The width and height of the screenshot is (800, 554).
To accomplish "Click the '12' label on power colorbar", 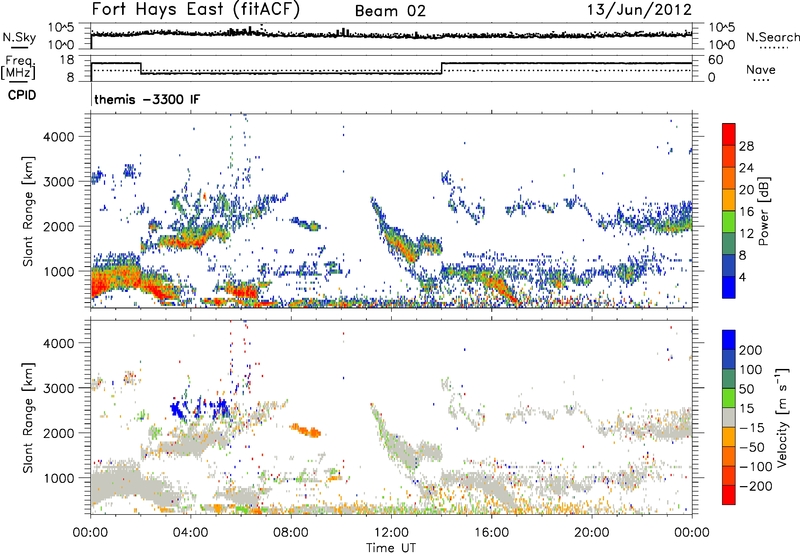I will (x=746, y=234).
